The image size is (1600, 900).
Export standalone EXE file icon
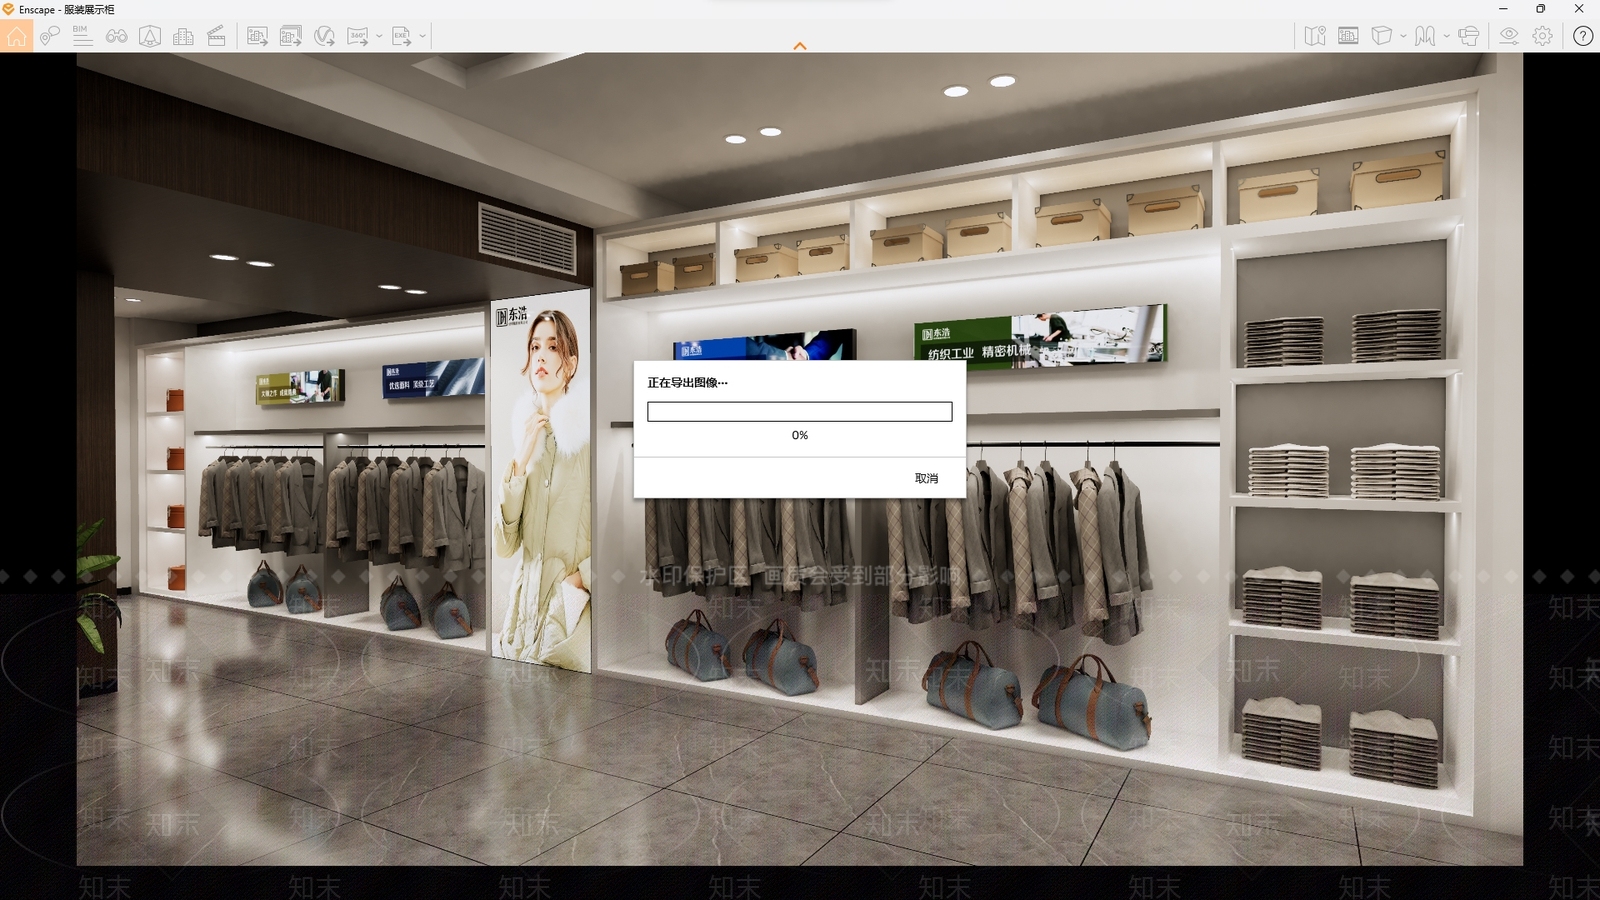click(402, 36)
